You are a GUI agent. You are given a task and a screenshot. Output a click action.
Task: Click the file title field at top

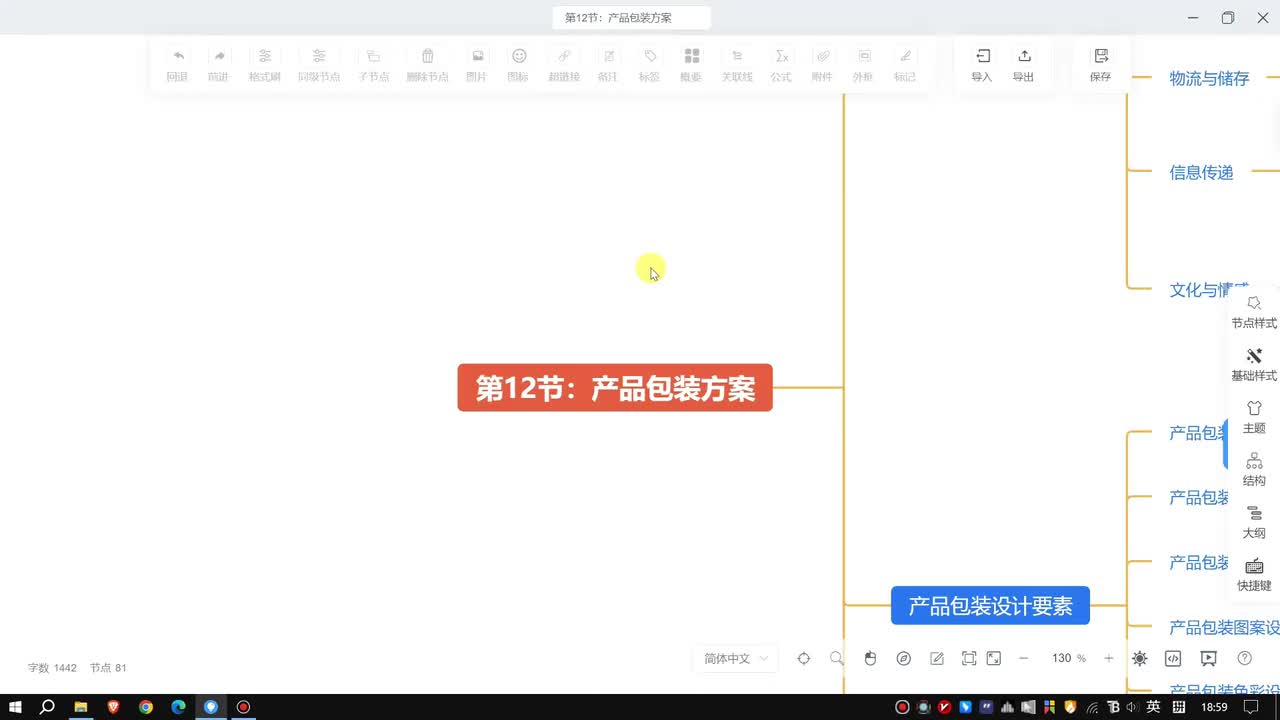tap(631, 18)
